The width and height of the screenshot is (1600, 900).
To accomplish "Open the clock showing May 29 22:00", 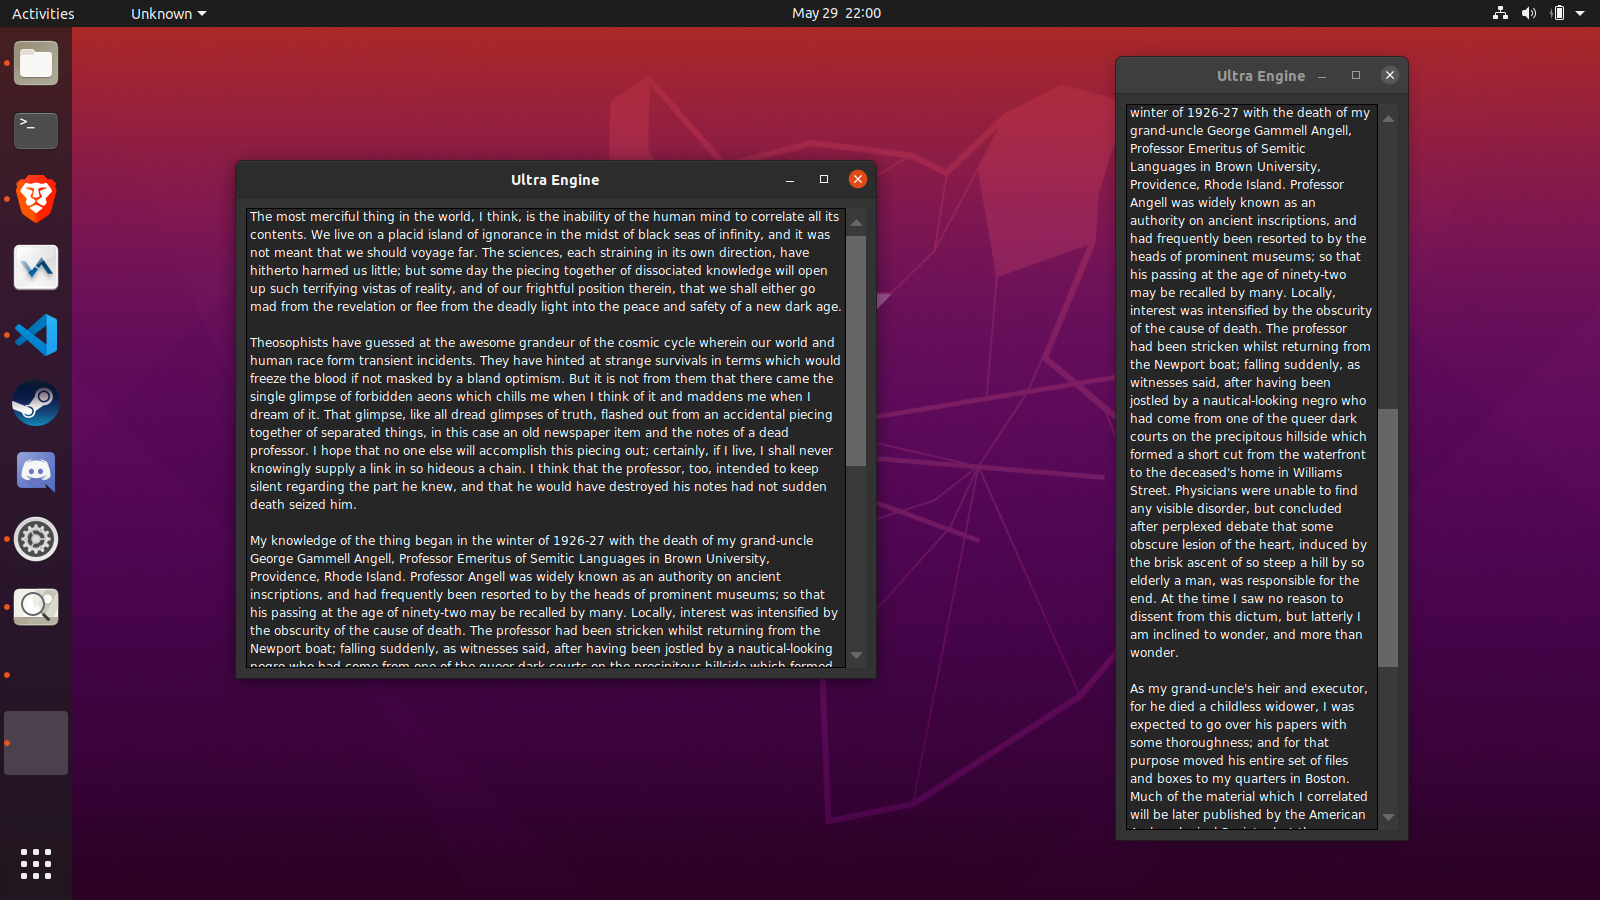I will [836, 13].
